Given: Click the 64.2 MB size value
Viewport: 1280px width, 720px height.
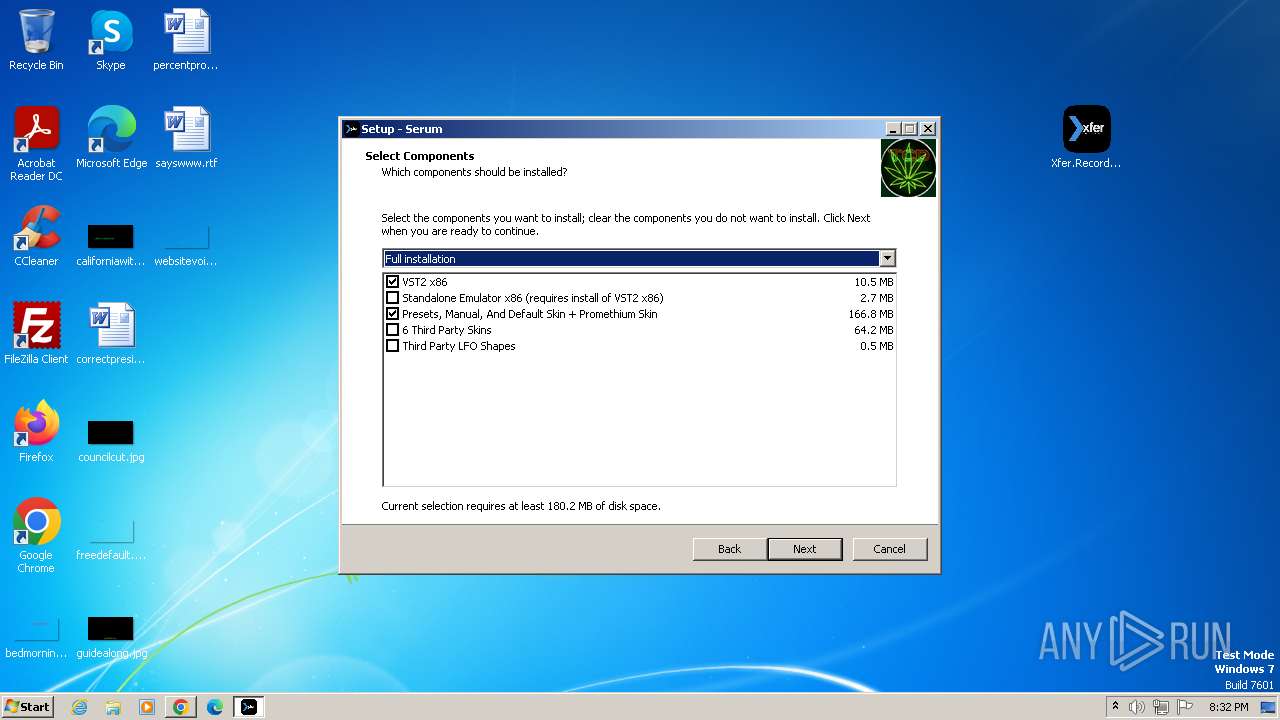Looking at the screenshot, I should [874, 330].
